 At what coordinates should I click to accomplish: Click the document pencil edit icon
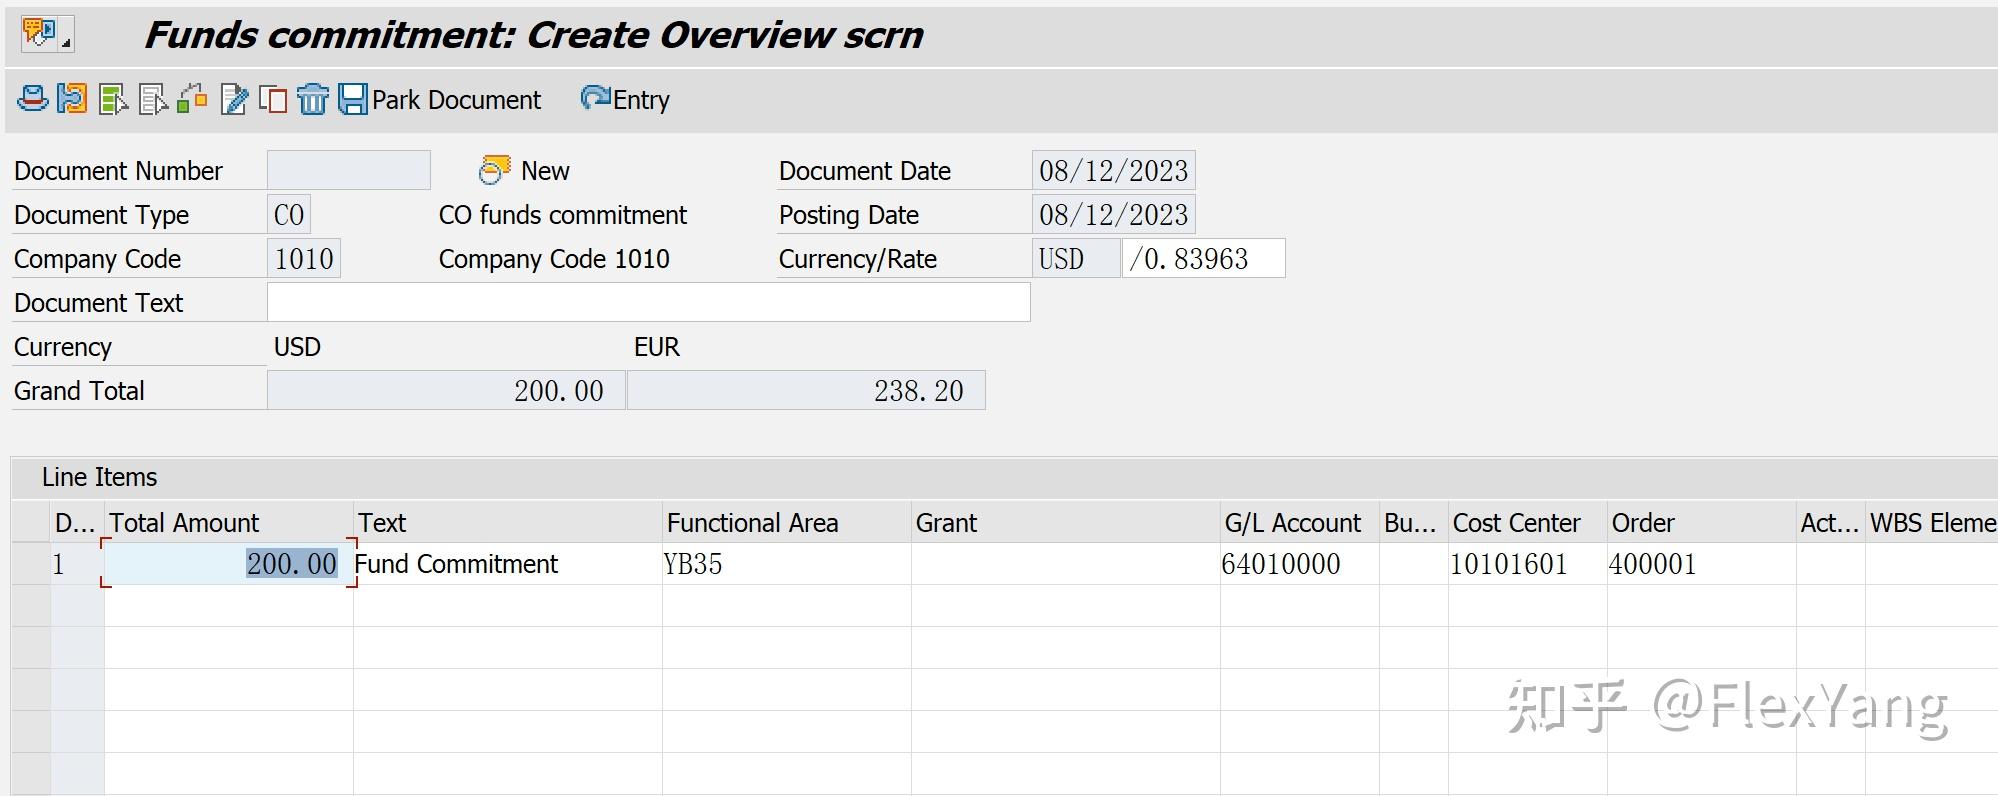[234, 99]
